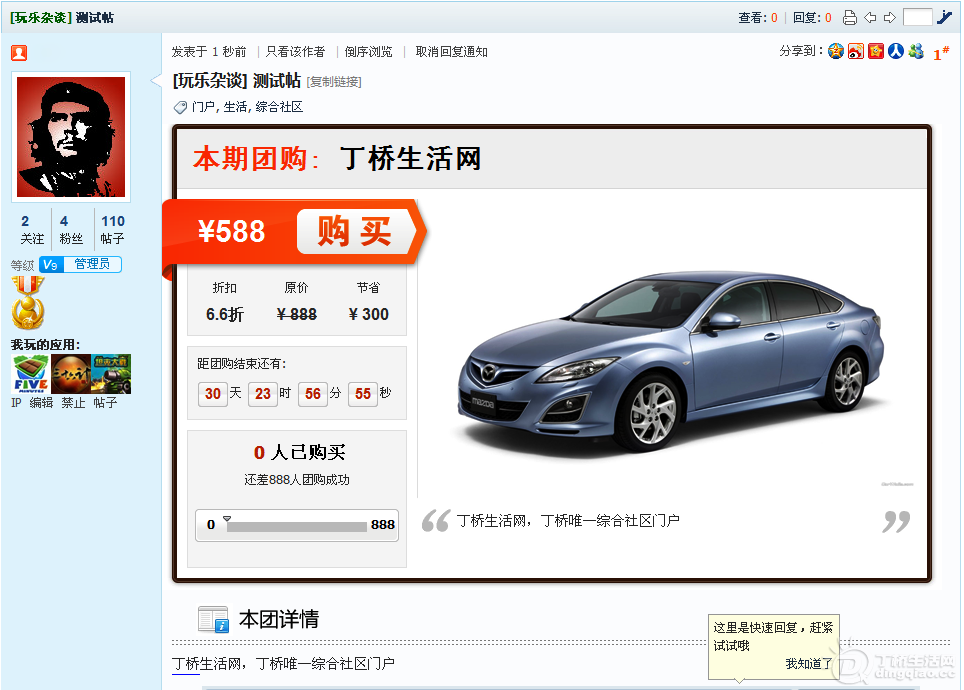Click the 购买 buy button

pyautogui.click(x=354, y=232)
